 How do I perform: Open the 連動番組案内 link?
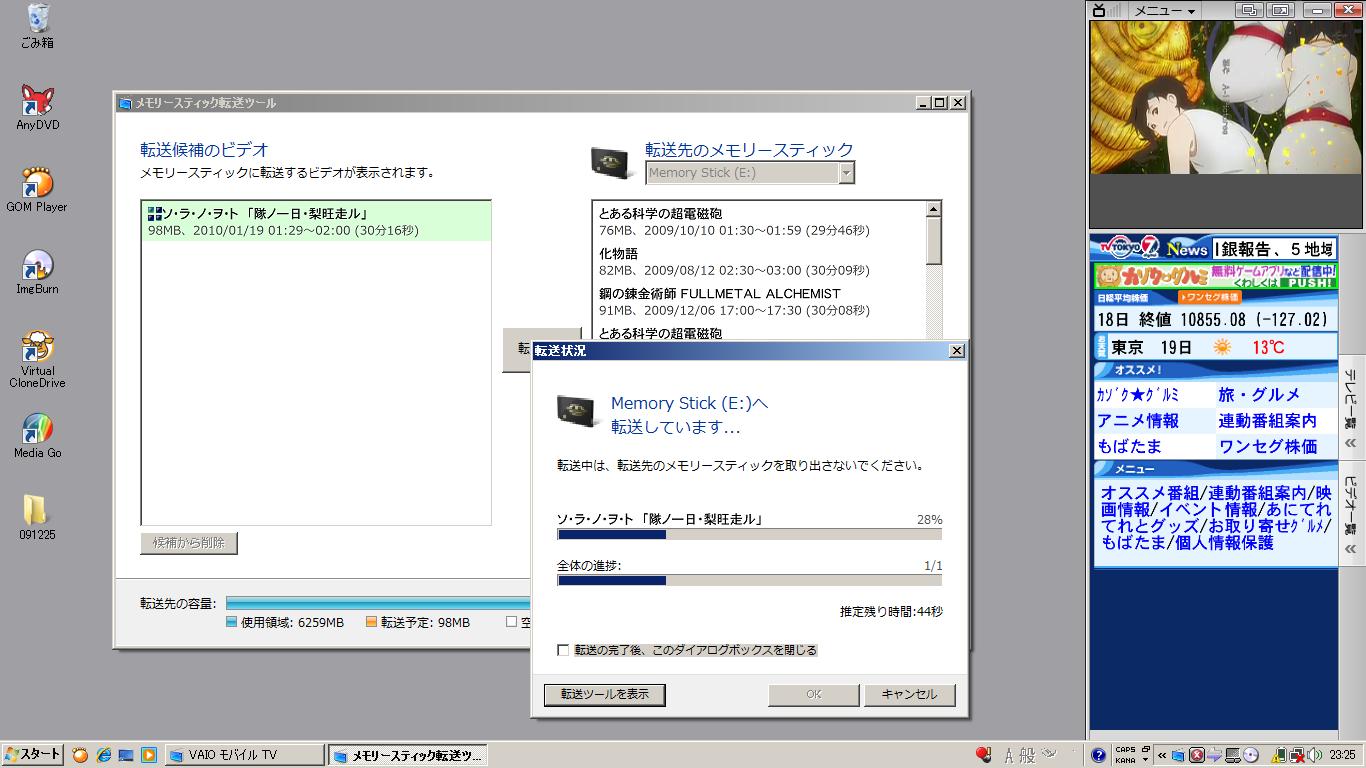click(1267, 421)
